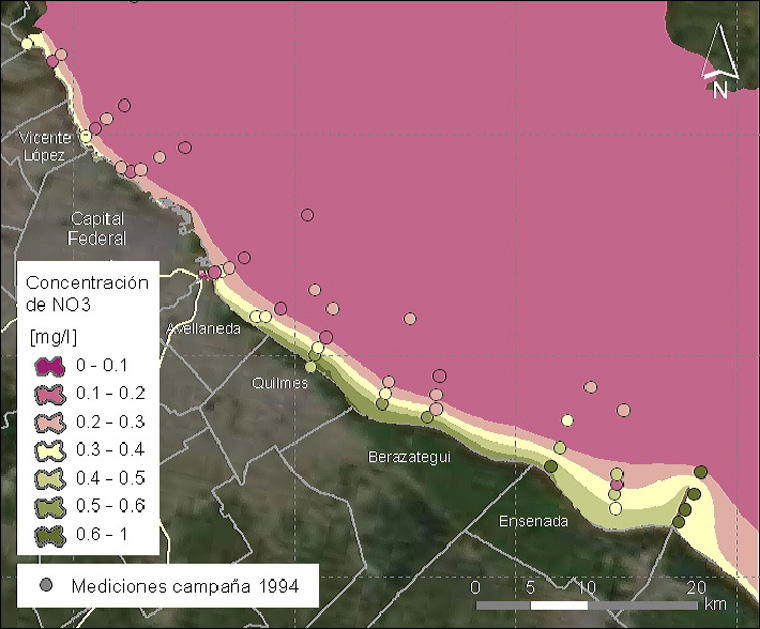
Task: Choose the 0.5 - 0.6 legend symbol
Action: [49, 506]
